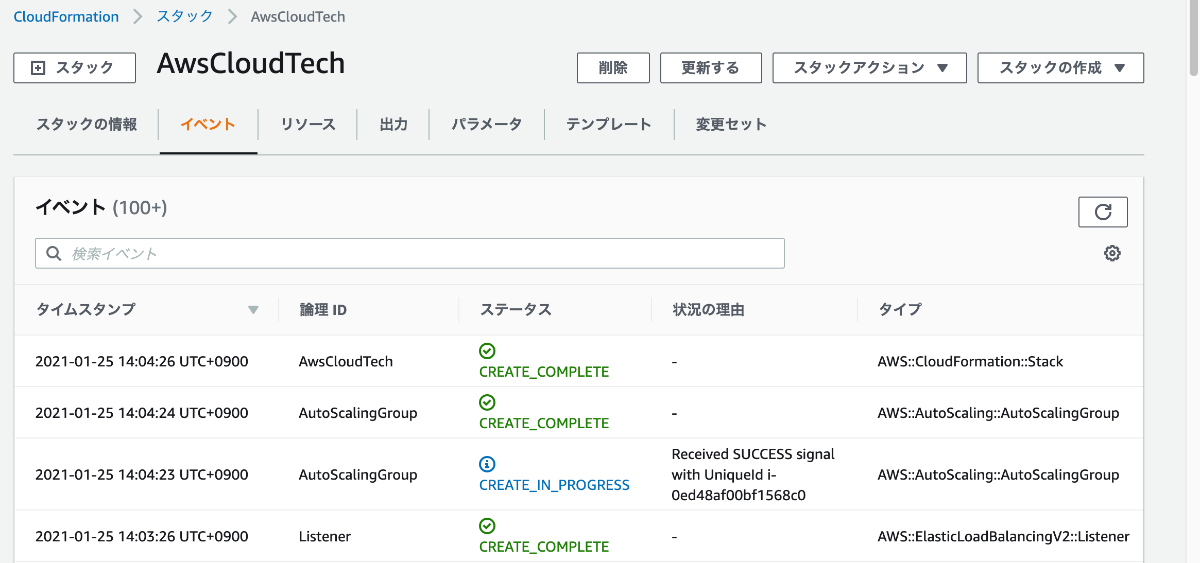1200x563 pixels.
Task: Click the CloudFormation breadcrumb link
Action: pyautogui.click(x=66, y=17)
